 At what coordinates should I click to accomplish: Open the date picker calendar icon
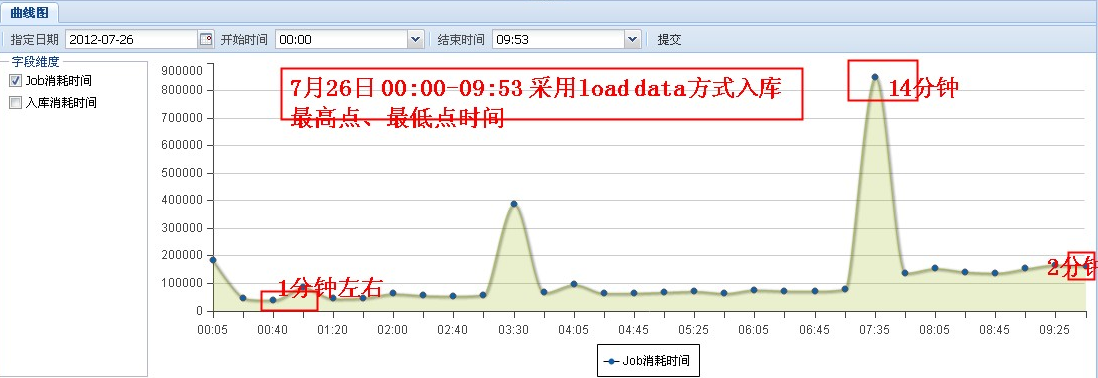point(206,40)
